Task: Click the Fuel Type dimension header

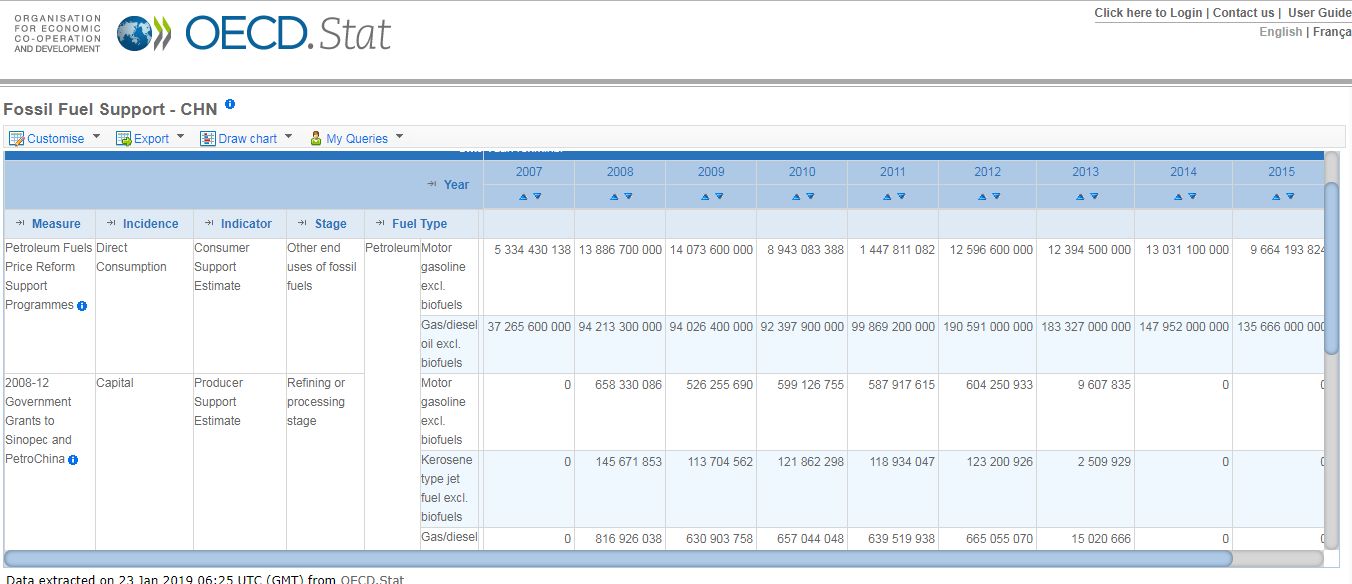Action: tap(419, 224)
